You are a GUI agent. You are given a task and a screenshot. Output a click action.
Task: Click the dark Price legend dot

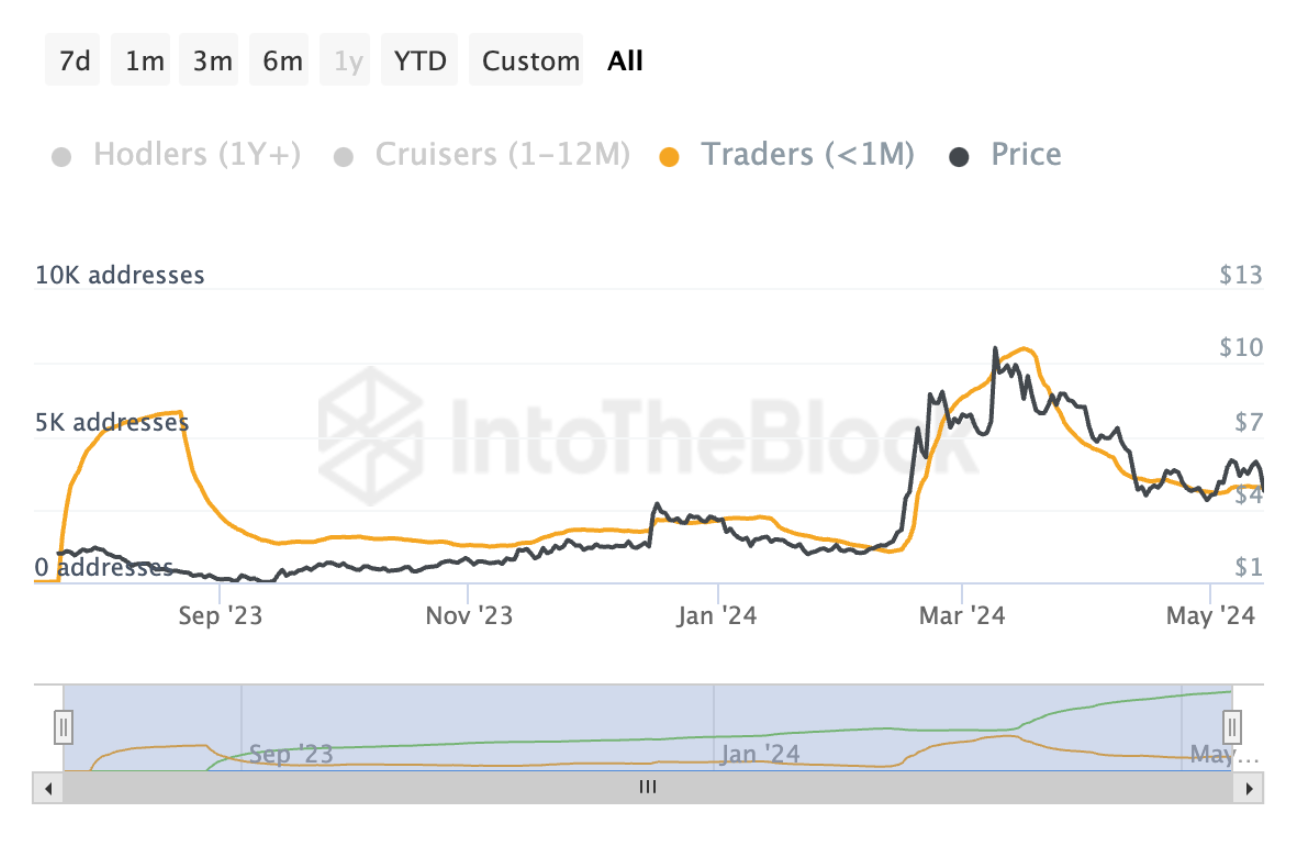[x=960, y=157]
